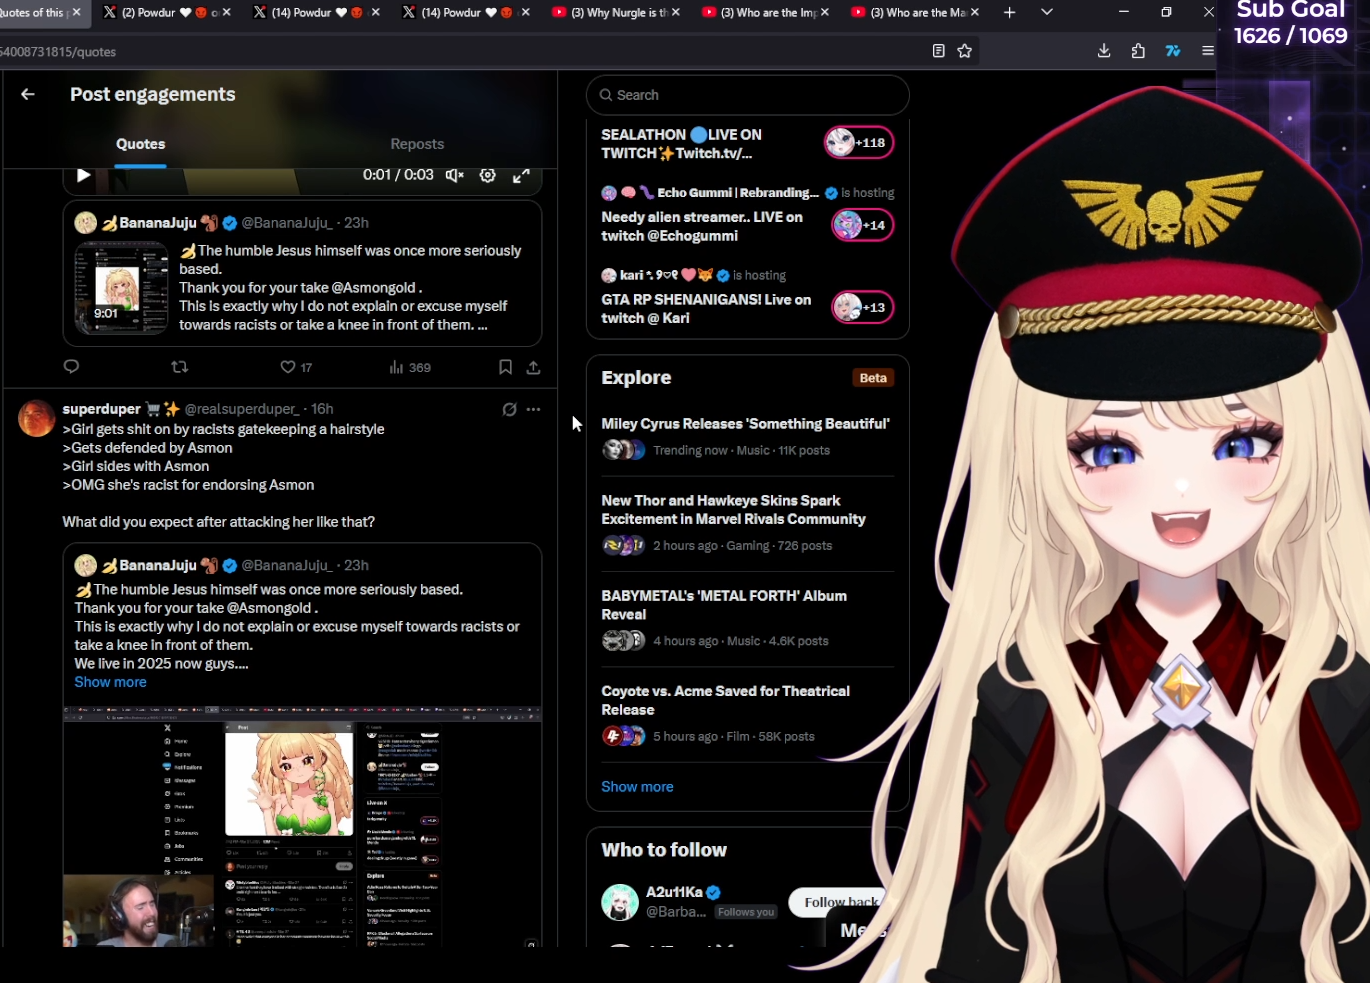
Task: Join Echo Gummi's space with +14 listeners
Action: coord(862,225)
